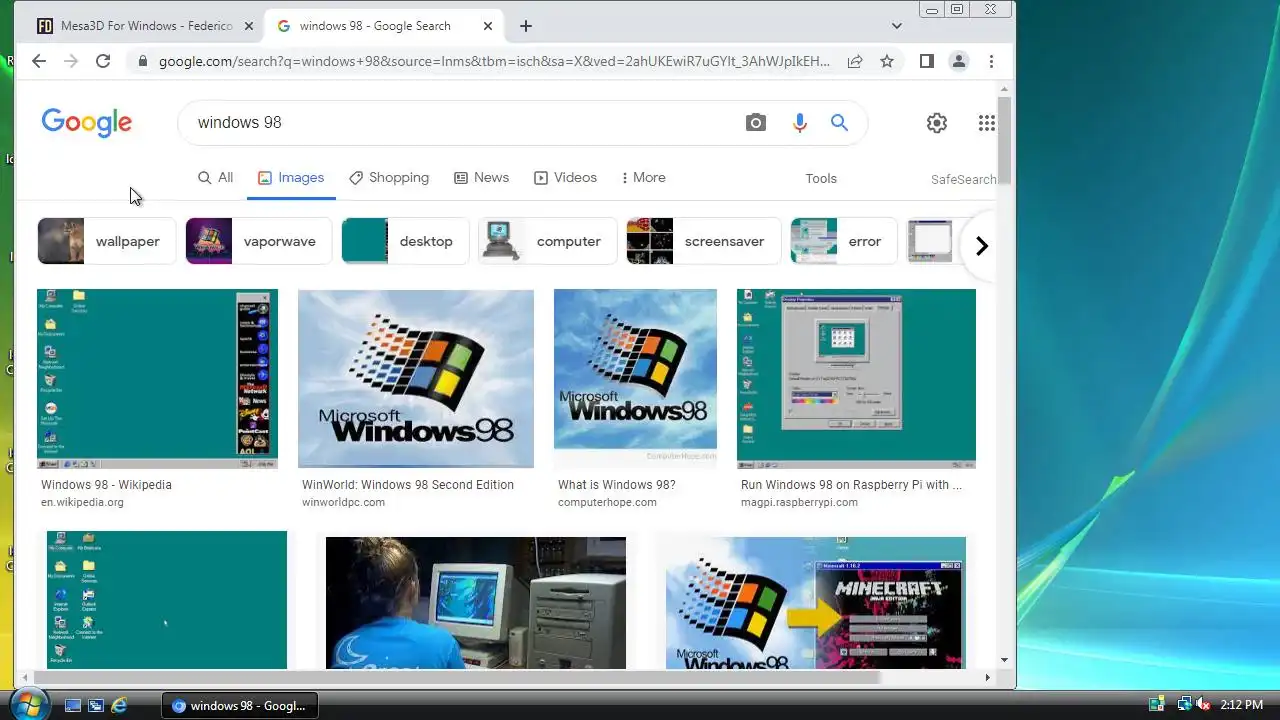Click 'Run Windows 98 on Raspberry Pi' title
Viewport: 1280px width, 720px height.
pos(851,485)
